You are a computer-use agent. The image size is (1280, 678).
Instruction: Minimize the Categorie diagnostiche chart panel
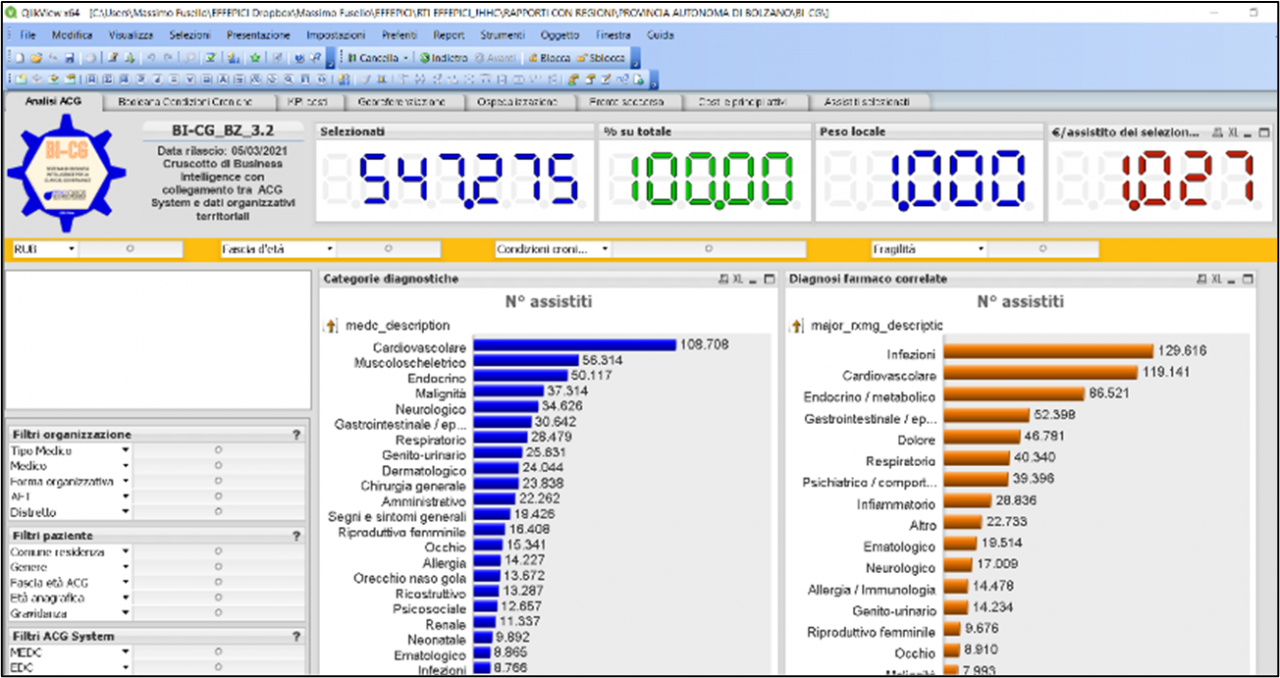(x=754, y=280)
